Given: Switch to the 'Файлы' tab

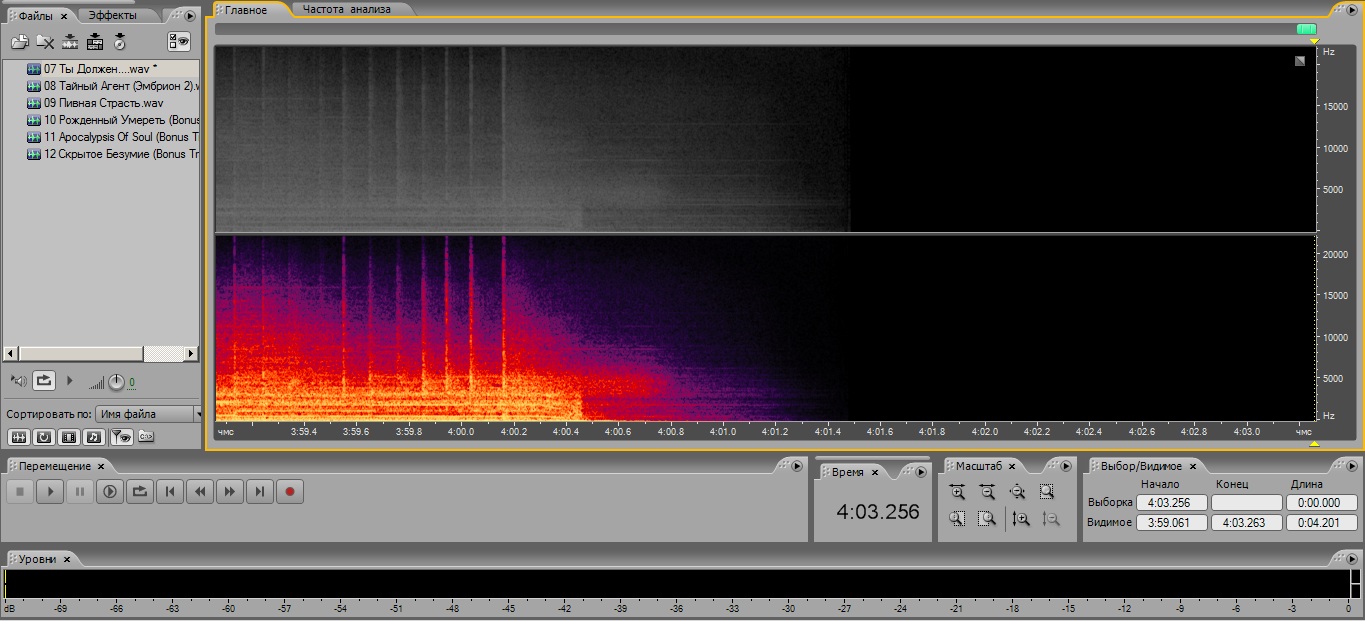Looking at the screenshot, I should [35, 16].
